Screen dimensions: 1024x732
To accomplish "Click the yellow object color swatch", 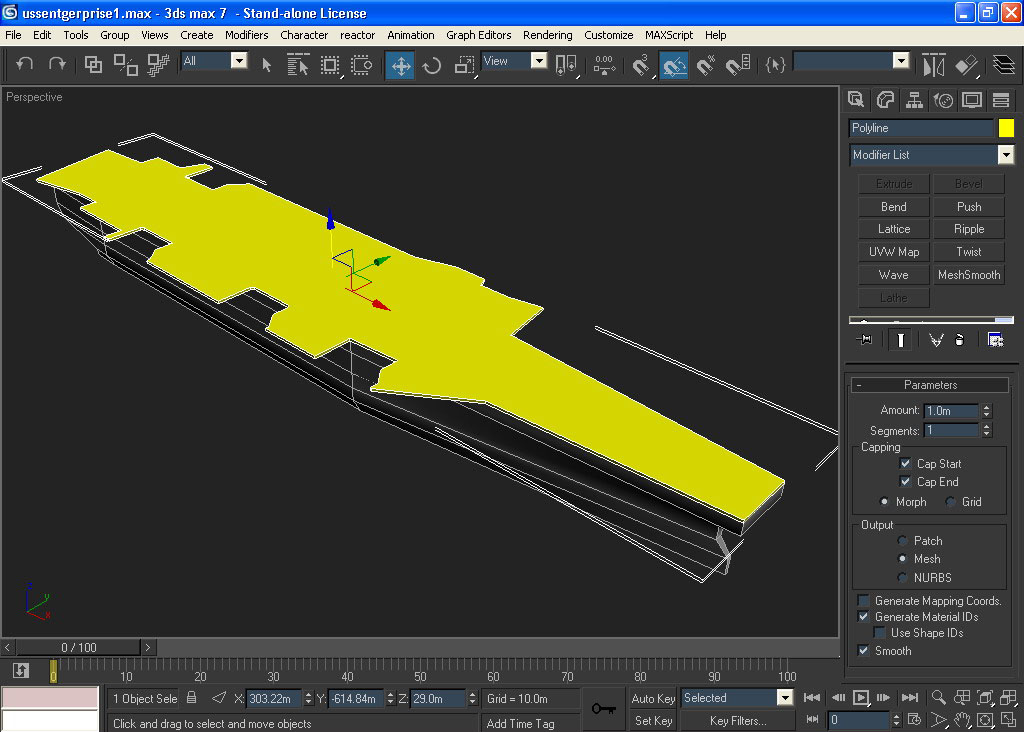I will (1006, 128).
